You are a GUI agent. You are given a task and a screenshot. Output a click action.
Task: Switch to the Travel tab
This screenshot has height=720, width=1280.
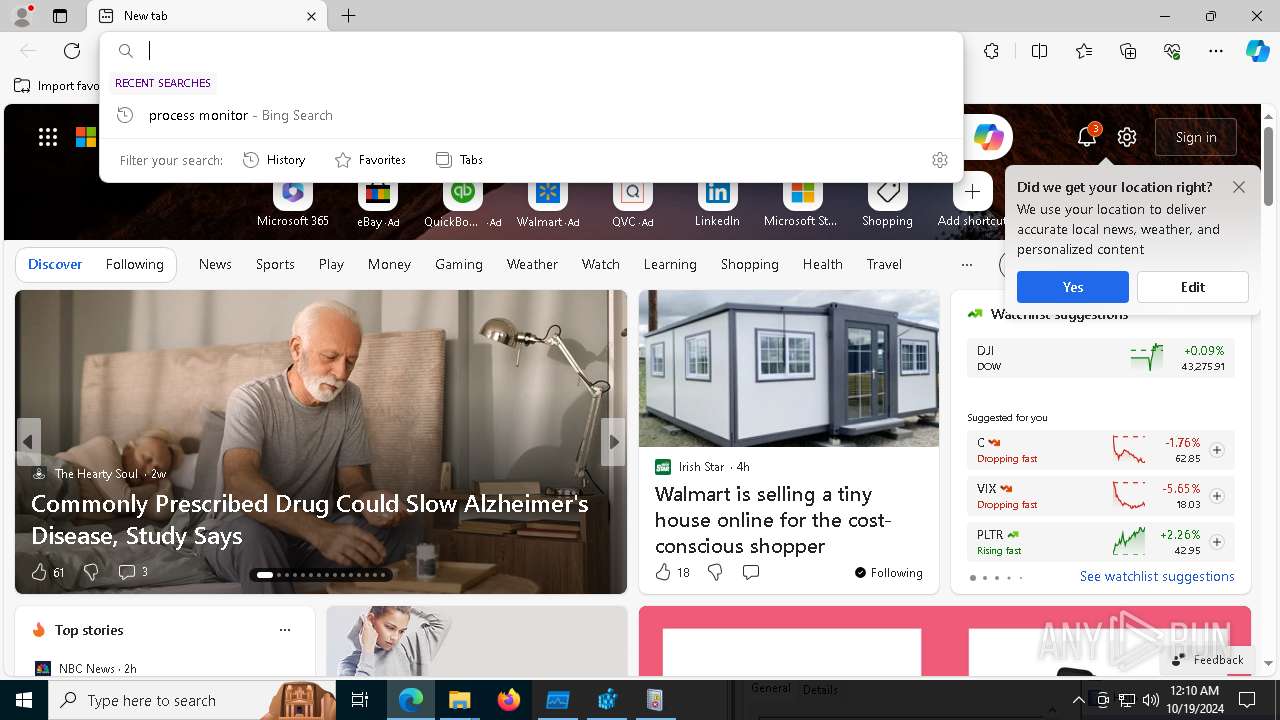[x=884, y=265]
